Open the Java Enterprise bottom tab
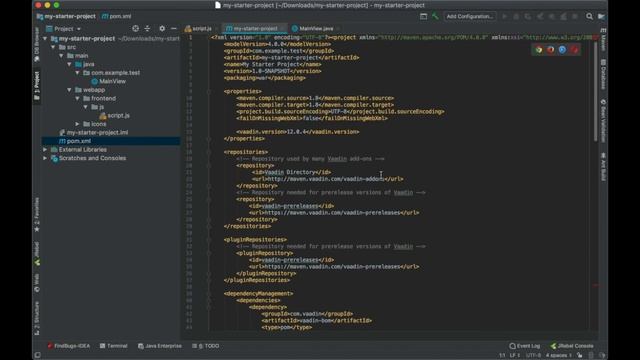 click(x=159, y=346)
